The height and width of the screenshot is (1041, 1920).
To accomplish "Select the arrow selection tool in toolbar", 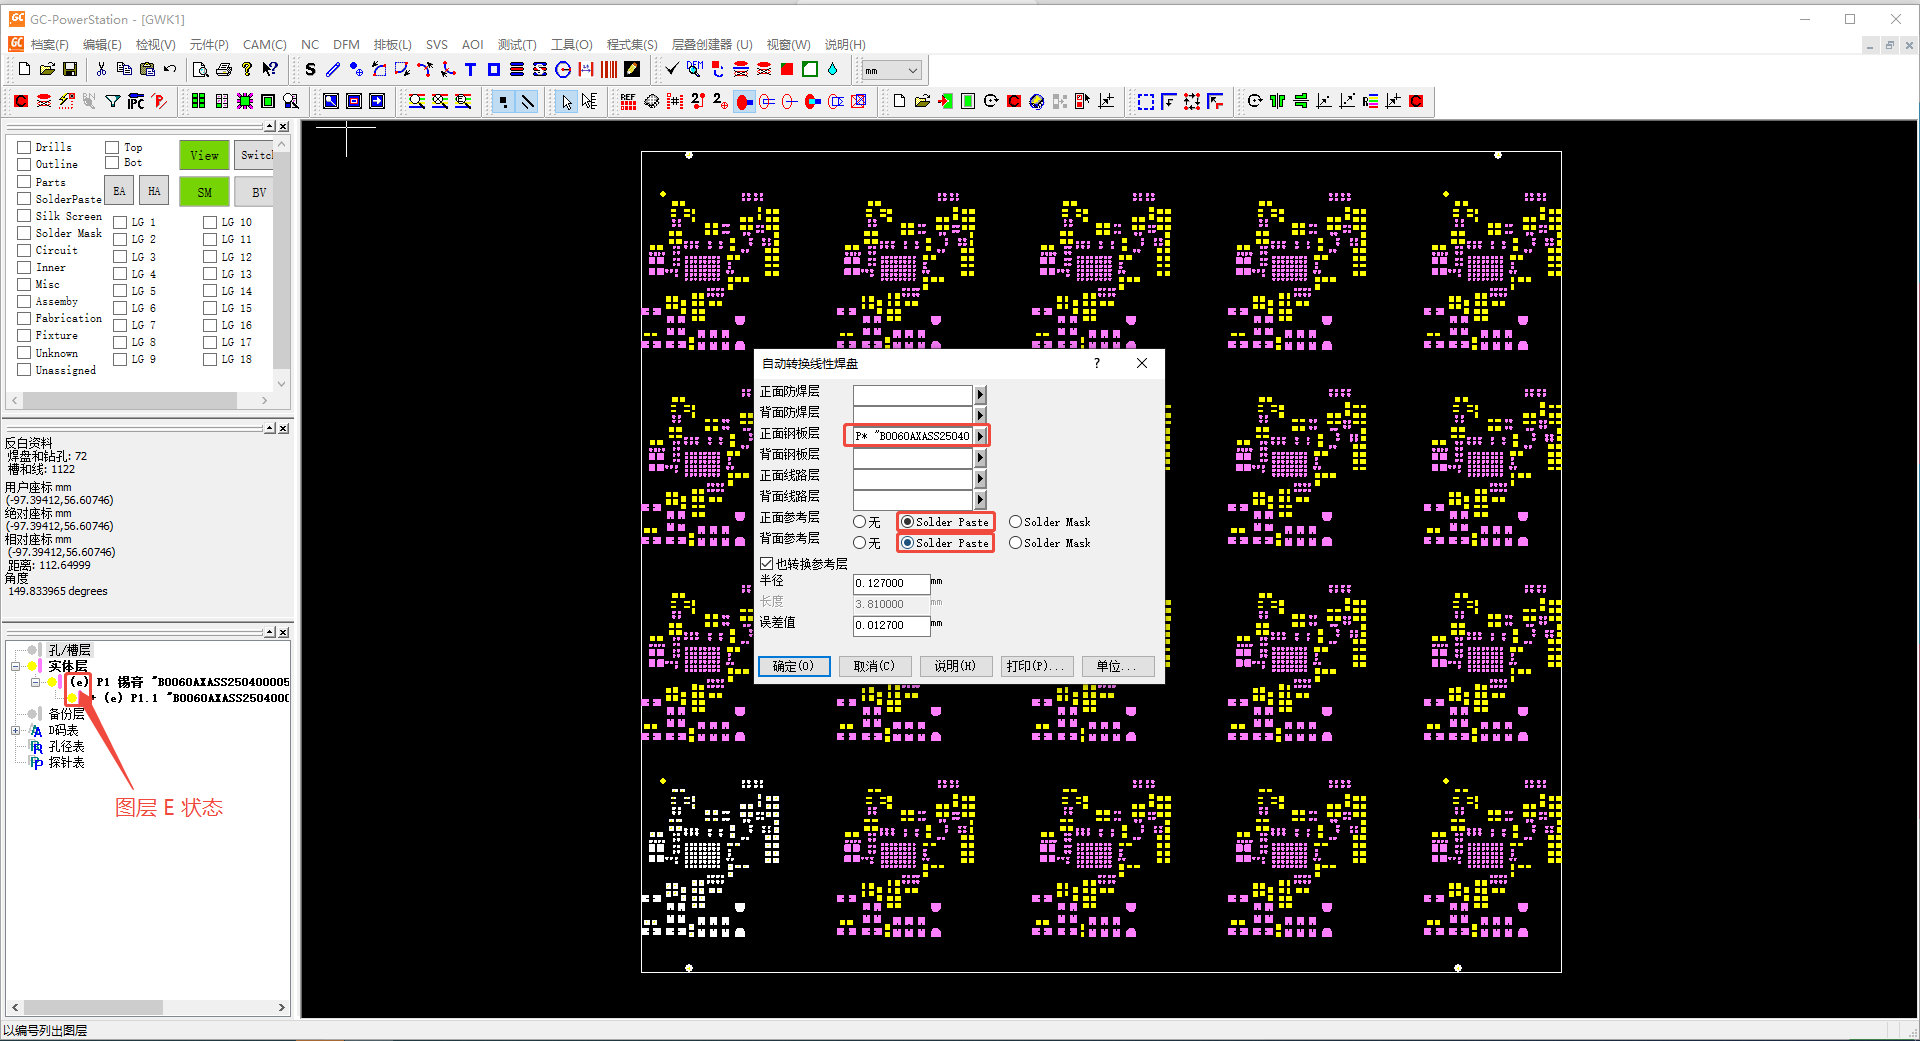I will (x=568, y=101).
